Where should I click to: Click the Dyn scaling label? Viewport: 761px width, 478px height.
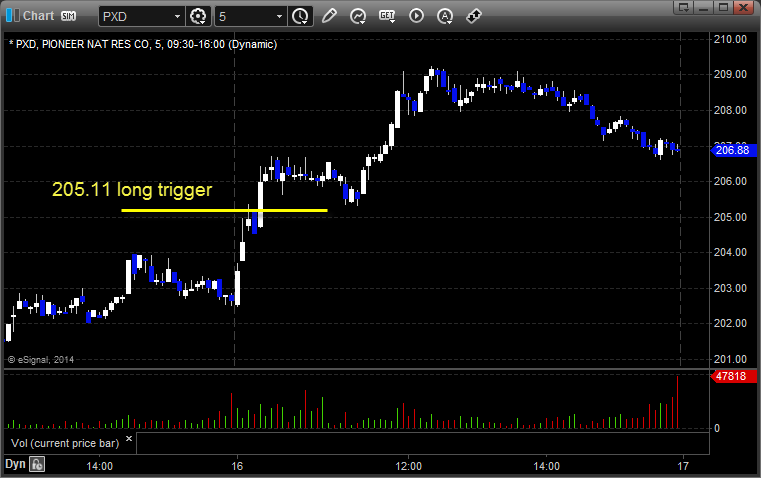click(x=15, y=464)
